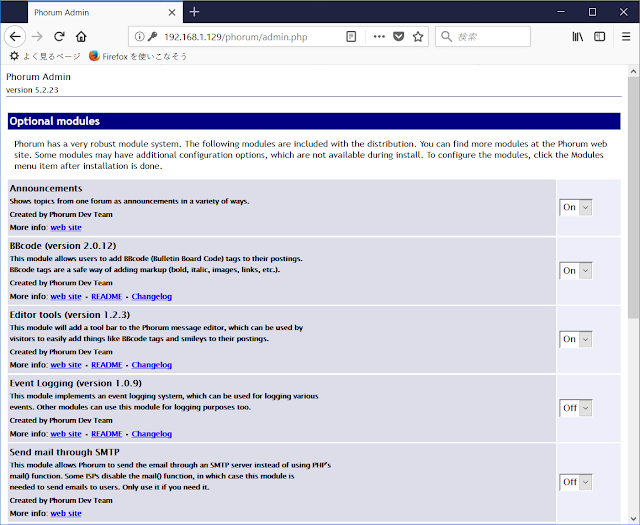This screenshot has width=640, height=525.
Task: Click the vertical scrollbar thumb
Action: [x=633, y=198]
